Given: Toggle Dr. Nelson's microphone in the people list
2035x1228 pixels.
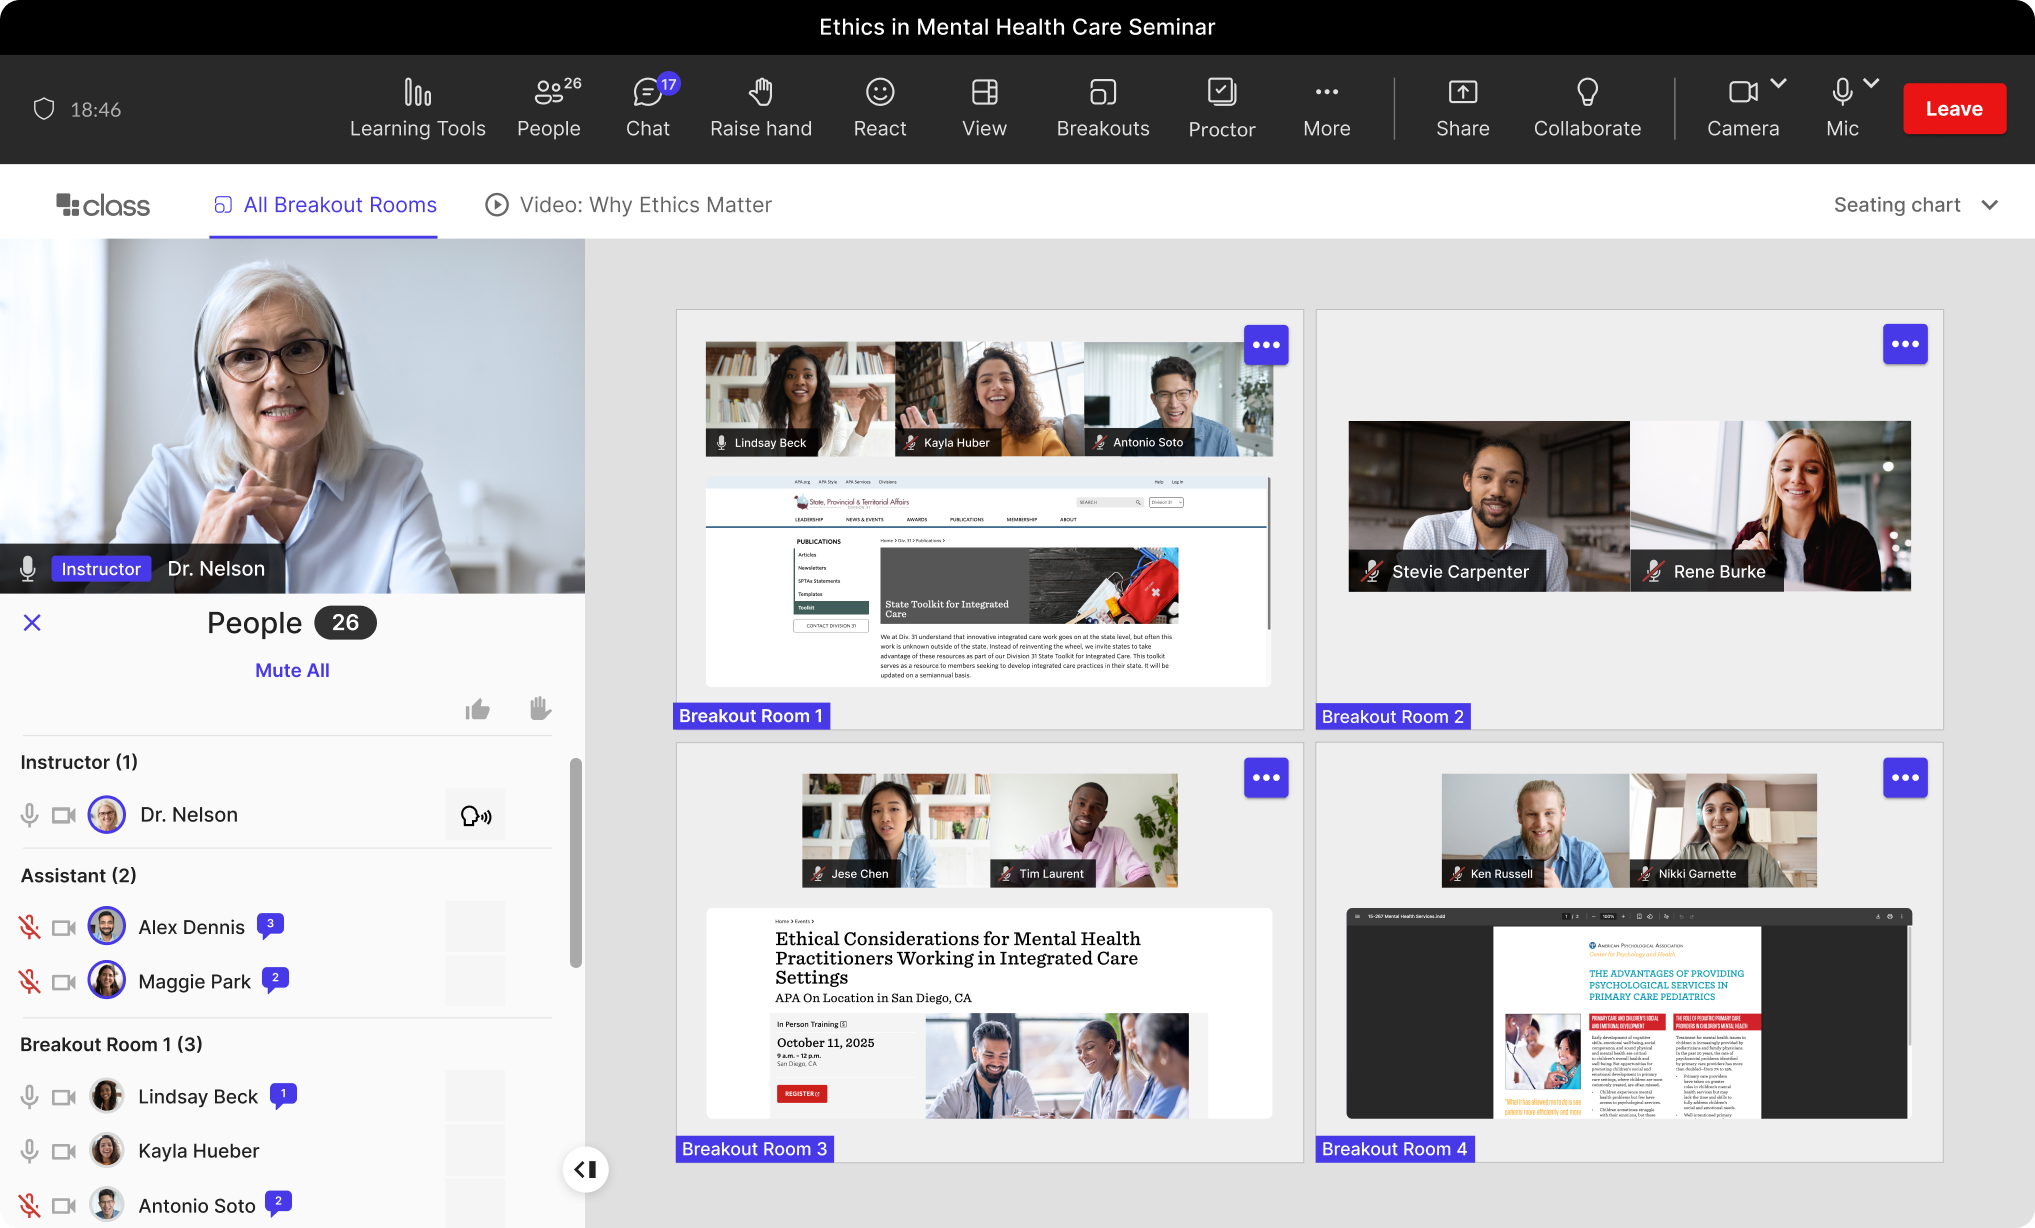Looking at the screenshot, I should 30,815.
